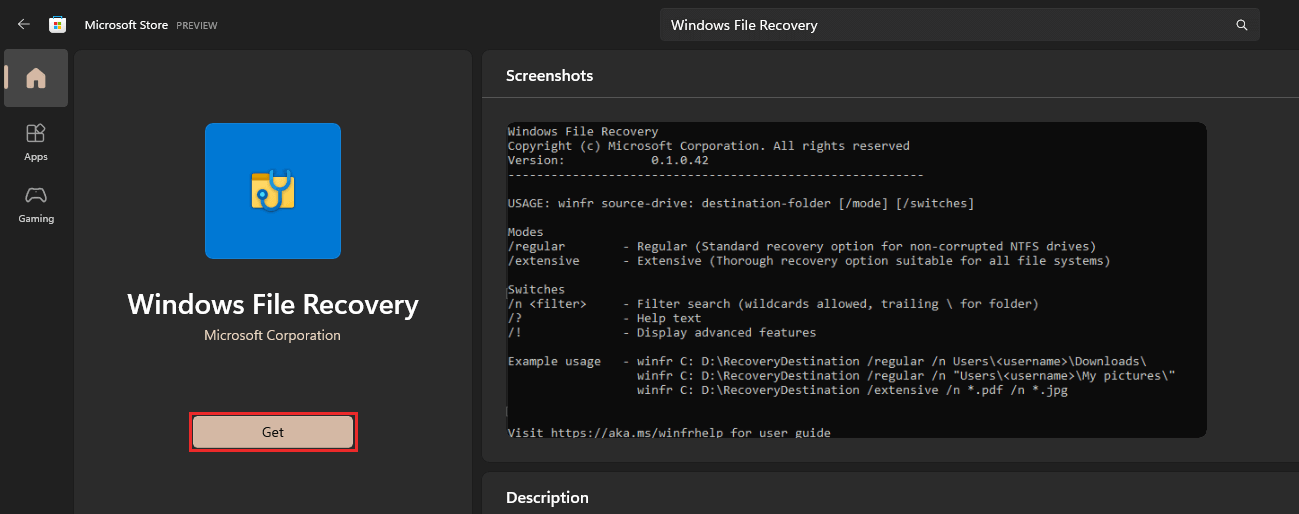Click the Description section heading
1299x514 pixels.
coord(547,497)
